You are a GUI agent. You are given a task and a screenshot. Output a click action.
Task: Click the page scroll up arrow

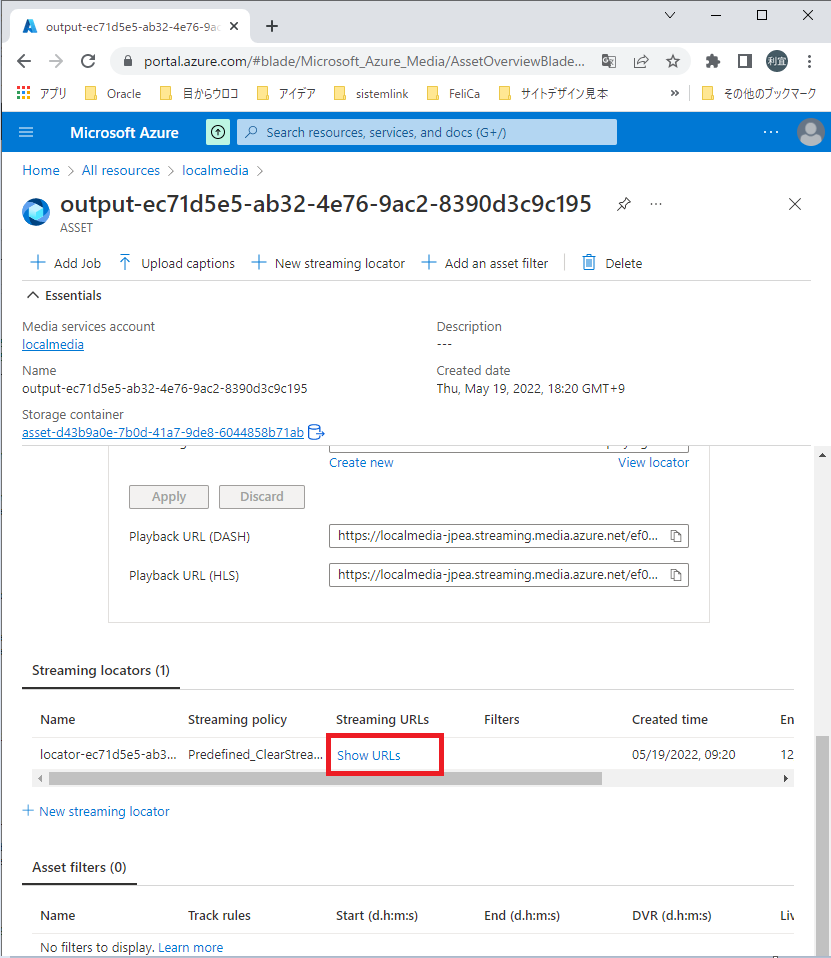[x=822, y=455]
